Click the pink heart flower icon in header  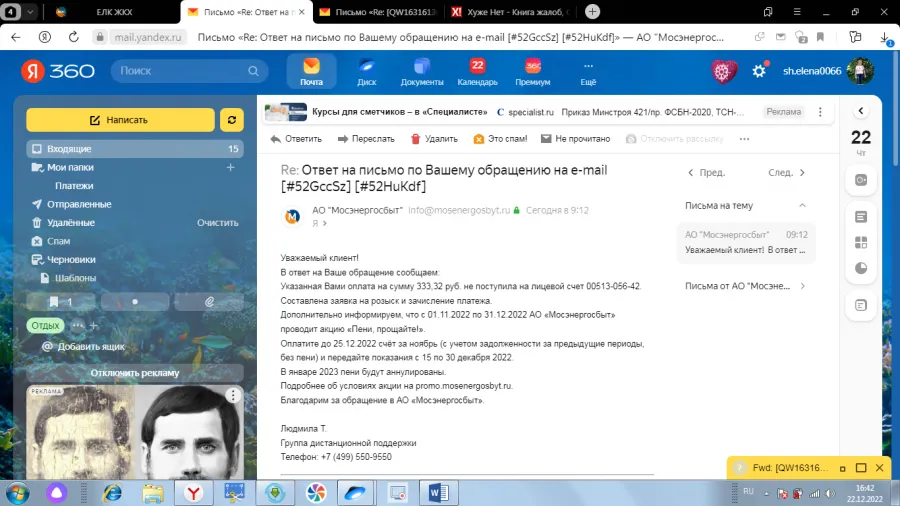pos(724,71)
